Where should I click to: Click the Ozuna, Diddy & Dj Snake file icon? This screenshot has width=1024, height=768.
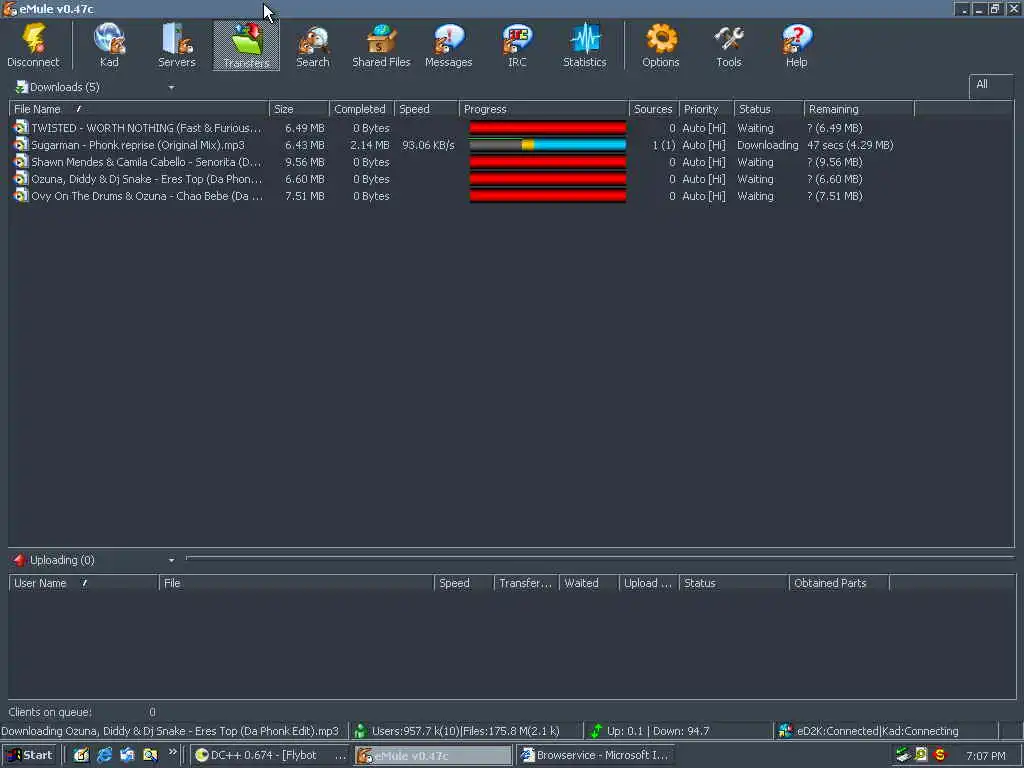pos(21,179)
